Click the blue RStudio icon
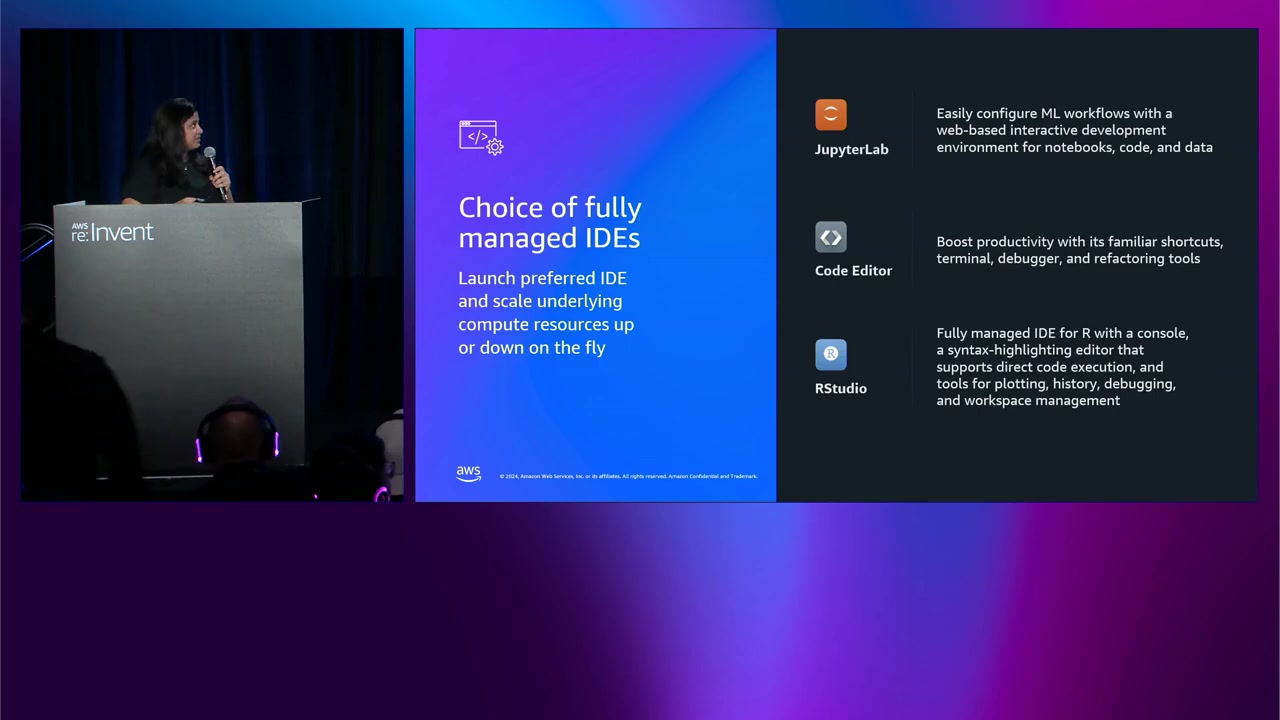The image size is (1280, 720). [830, 355]
